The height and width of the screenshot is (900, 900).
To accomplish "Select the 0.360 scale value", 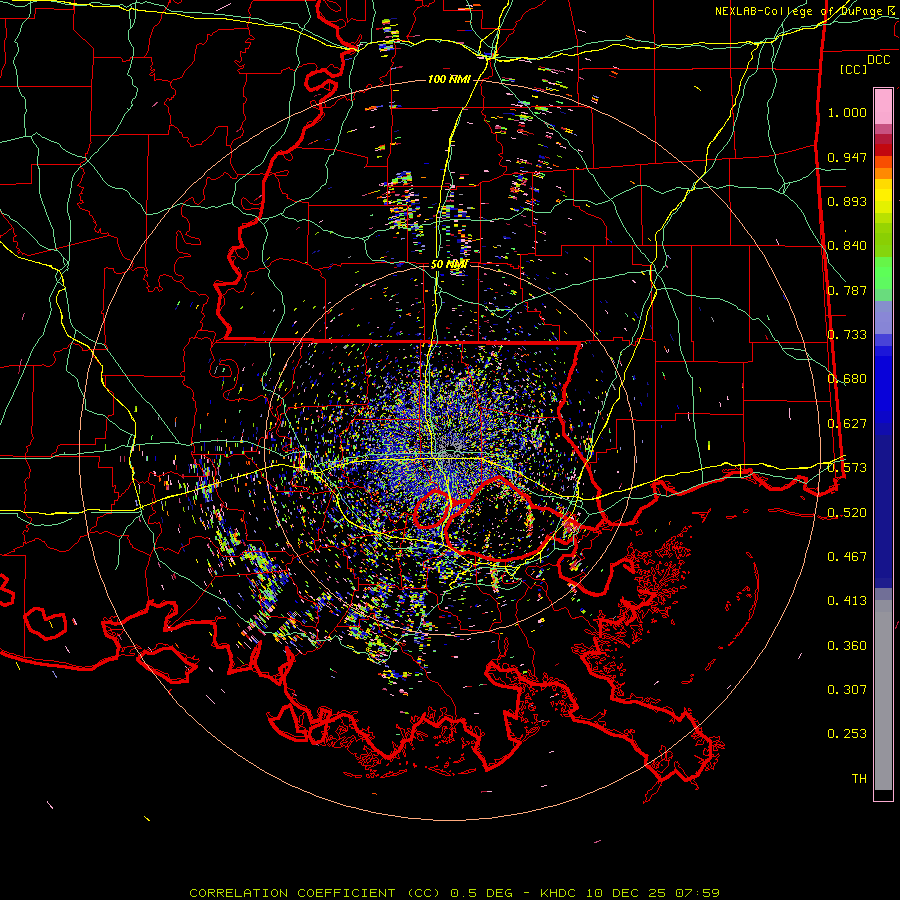I will (847, 646).
